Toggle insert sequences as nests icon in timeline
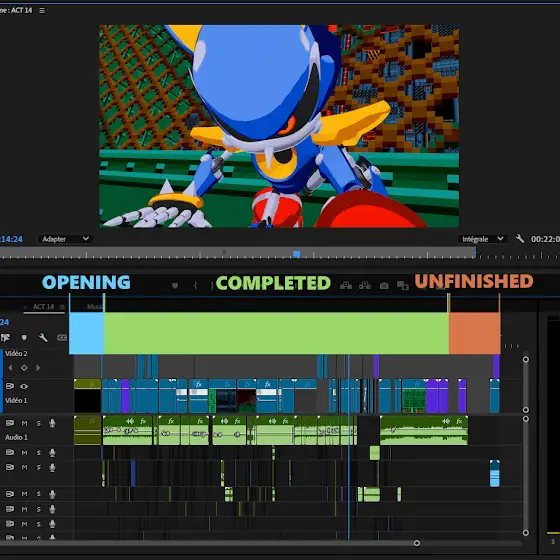The image size is (560, 560). [x=6, y=338]
